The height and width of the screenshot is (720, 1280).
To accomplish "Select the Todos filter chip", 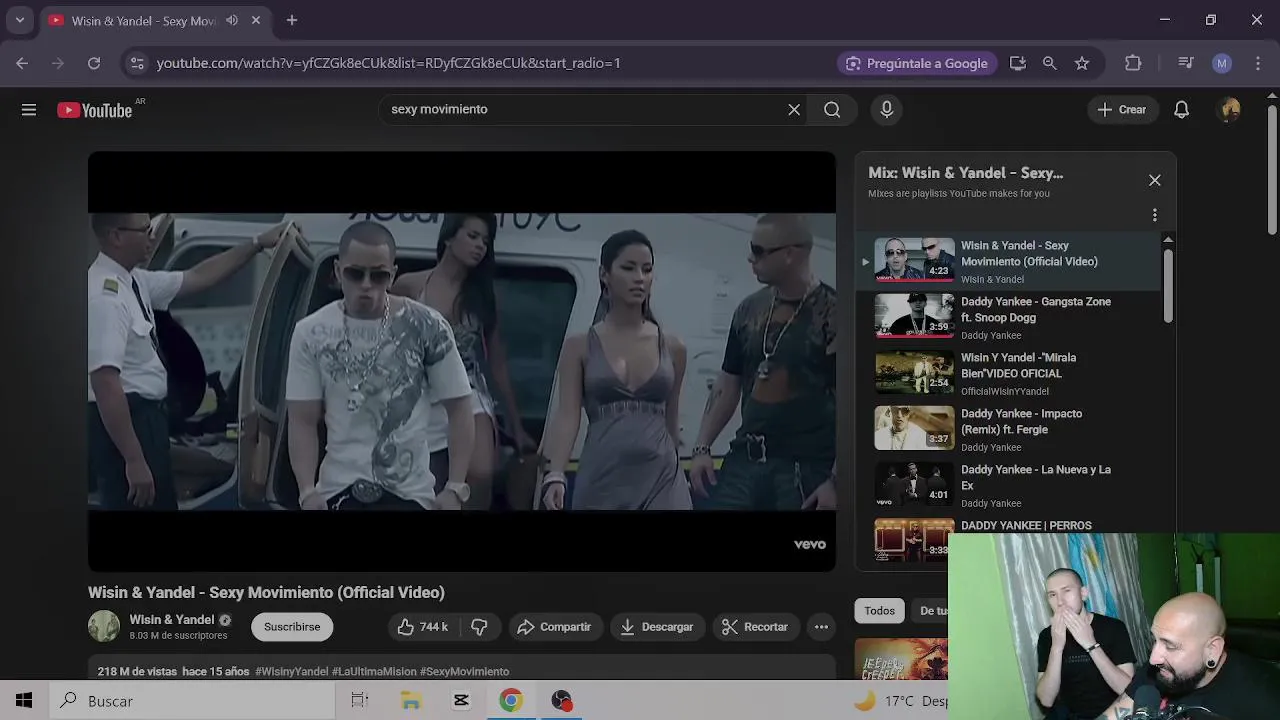I will [x=880, y=611].
